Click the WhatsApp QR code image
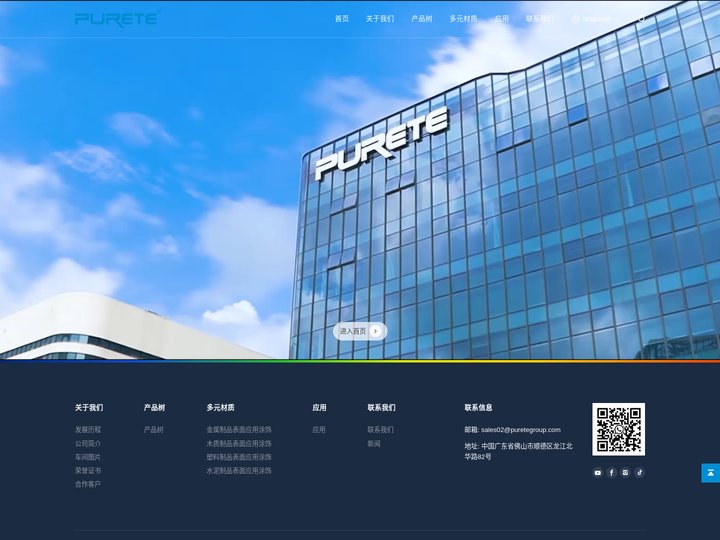Screen dimensions: 720x540 (x=619, y=429)
